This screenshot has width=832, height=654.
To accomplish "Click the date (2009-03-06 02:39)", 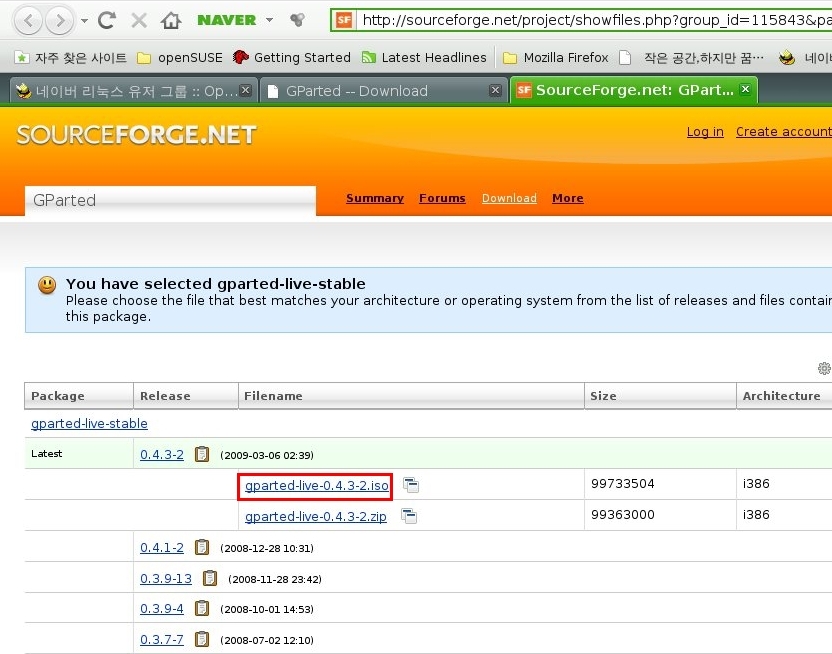I will pos(267,455).
